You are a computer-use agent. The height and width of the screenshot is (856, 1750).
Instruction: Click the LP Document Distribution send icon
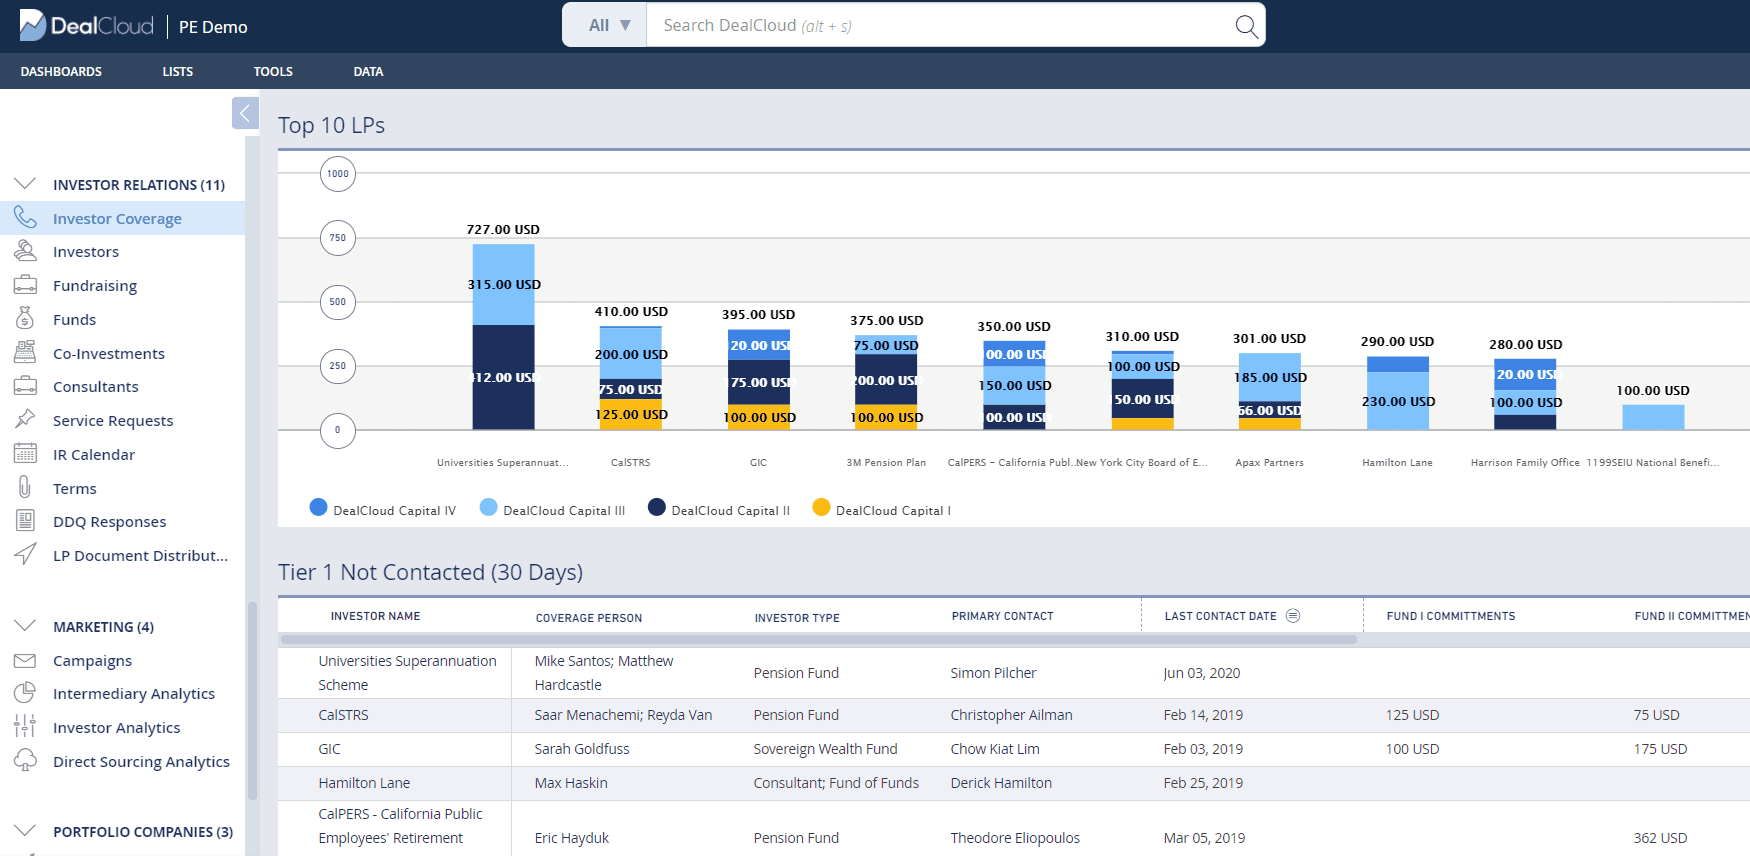(25, 555)
